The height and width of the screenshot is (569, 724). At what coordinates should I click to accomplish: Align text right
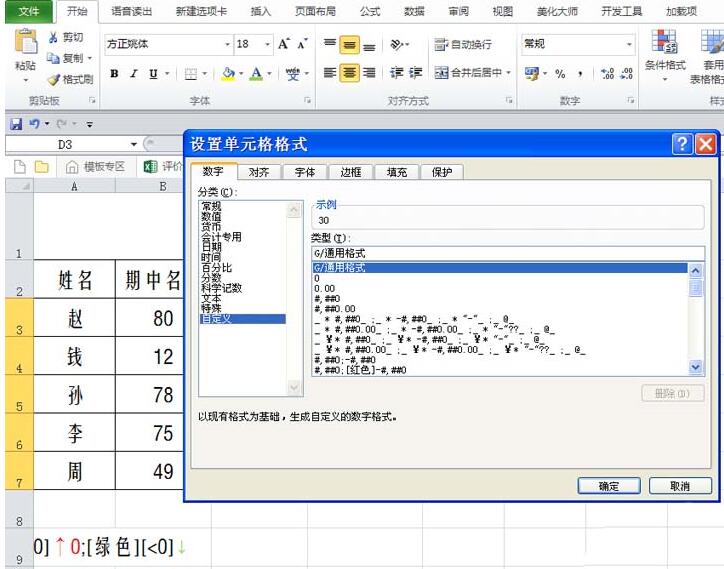point(369,73)
